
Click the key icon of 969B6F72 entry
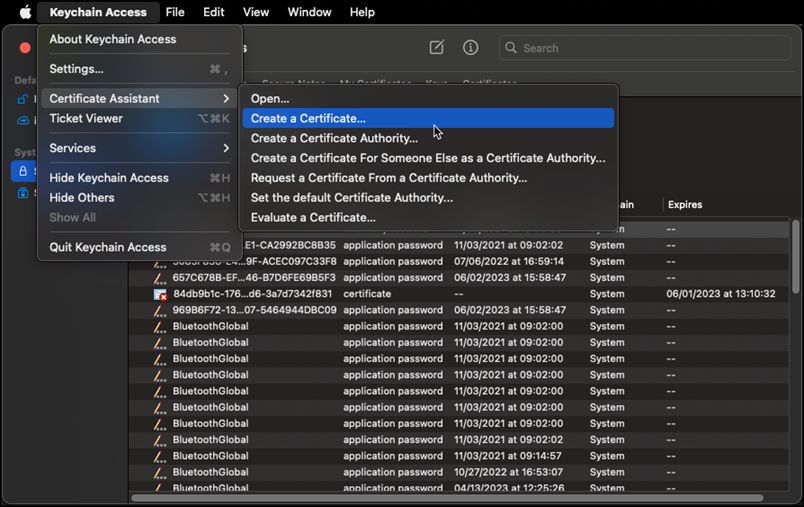pyautogui.click(x=160, y=311)
